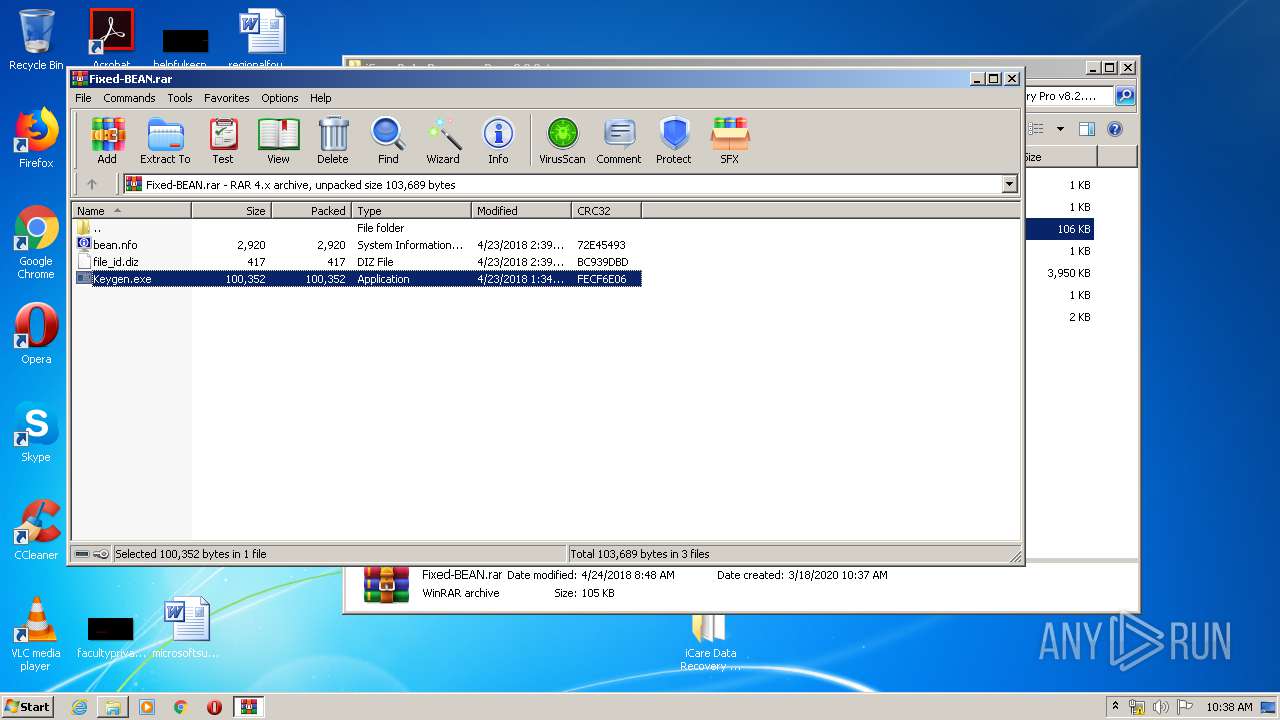
Task: Click CCleaner desktop icon
Action: pos(36,530)
